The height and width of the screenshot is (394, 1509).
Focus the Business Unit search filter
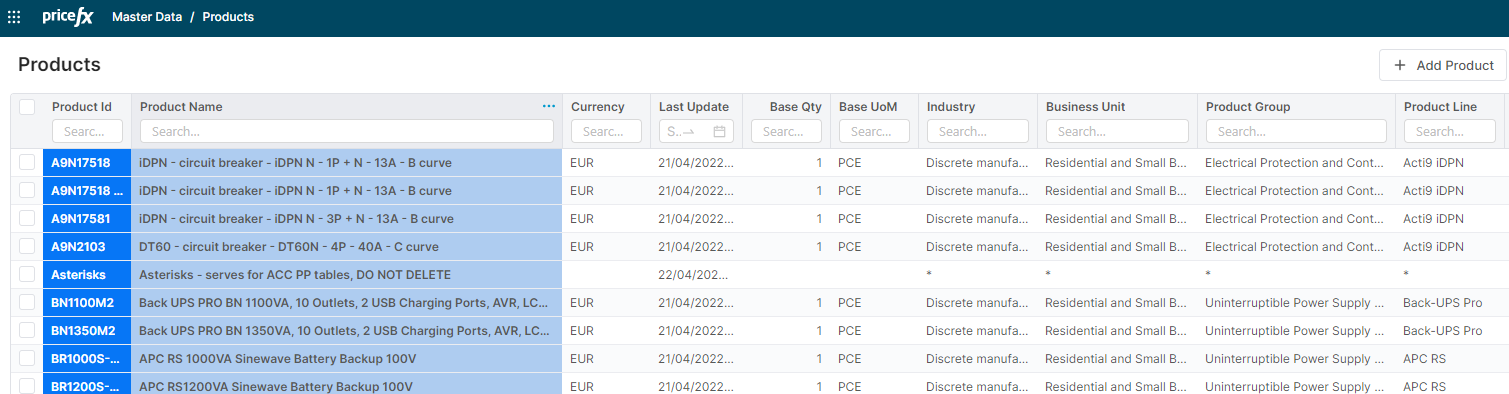1117,131
